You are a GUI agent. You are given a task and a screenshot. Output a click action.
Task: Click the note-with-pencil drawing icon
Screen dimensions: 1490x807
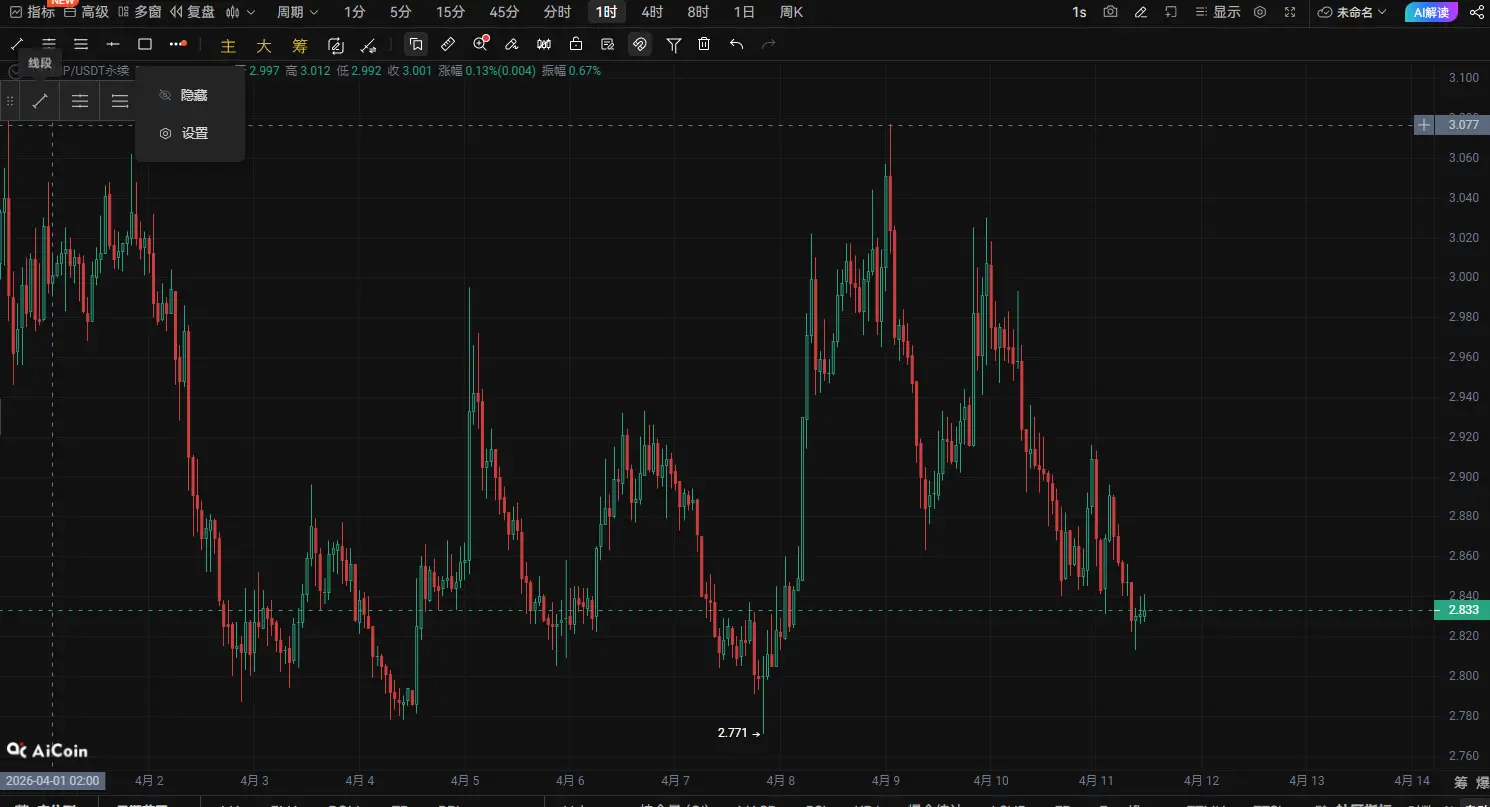608,44
